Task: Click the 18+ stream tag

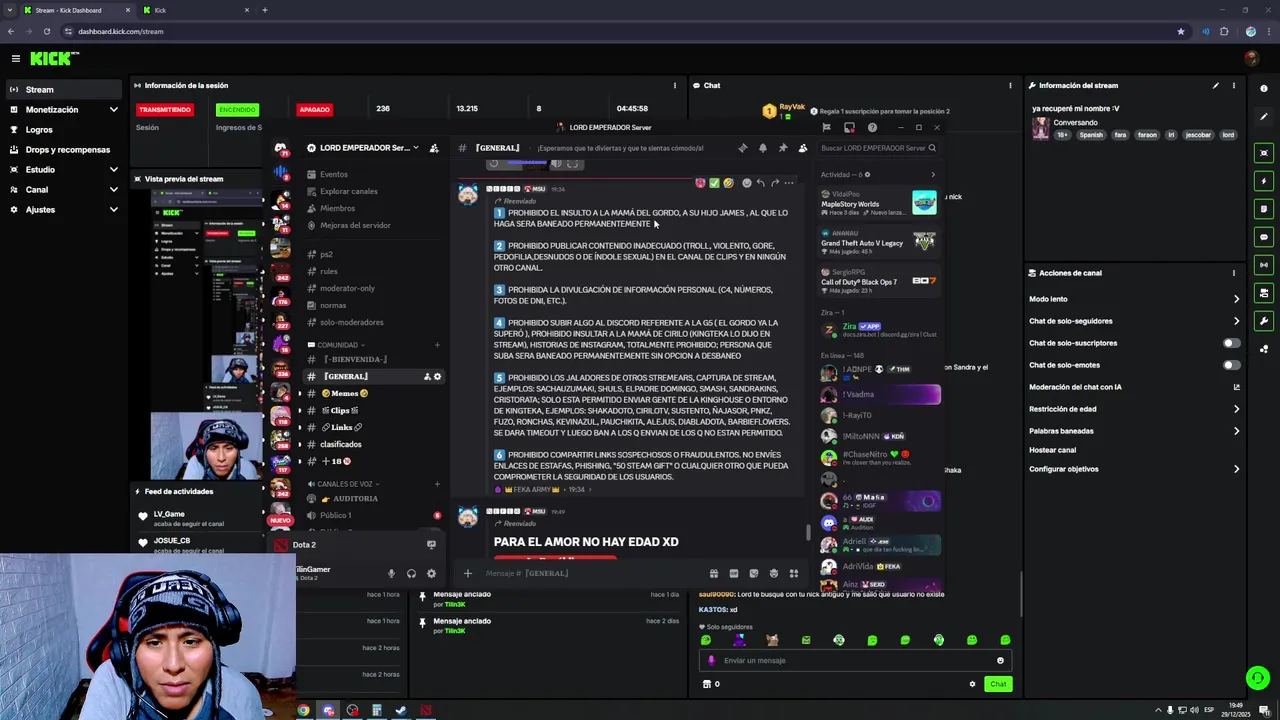Action: (x=1063, y=135)
